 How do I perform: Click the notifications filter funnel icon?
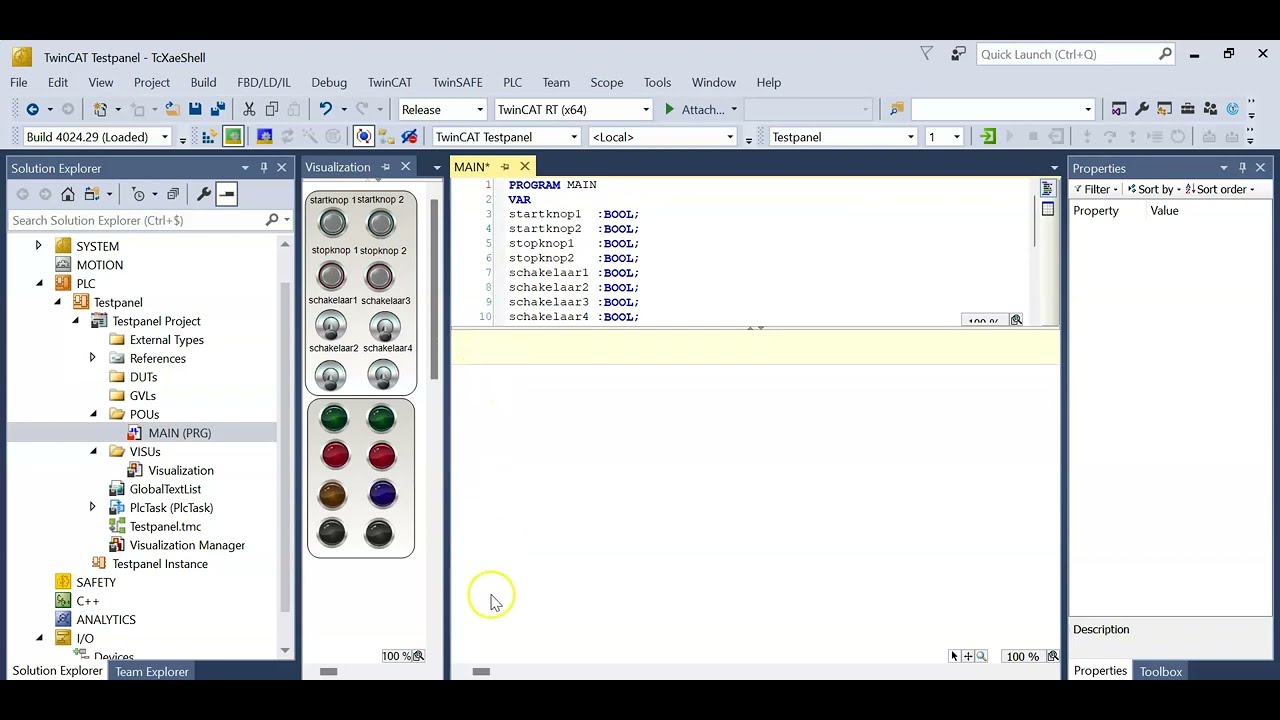coord(926,54)
